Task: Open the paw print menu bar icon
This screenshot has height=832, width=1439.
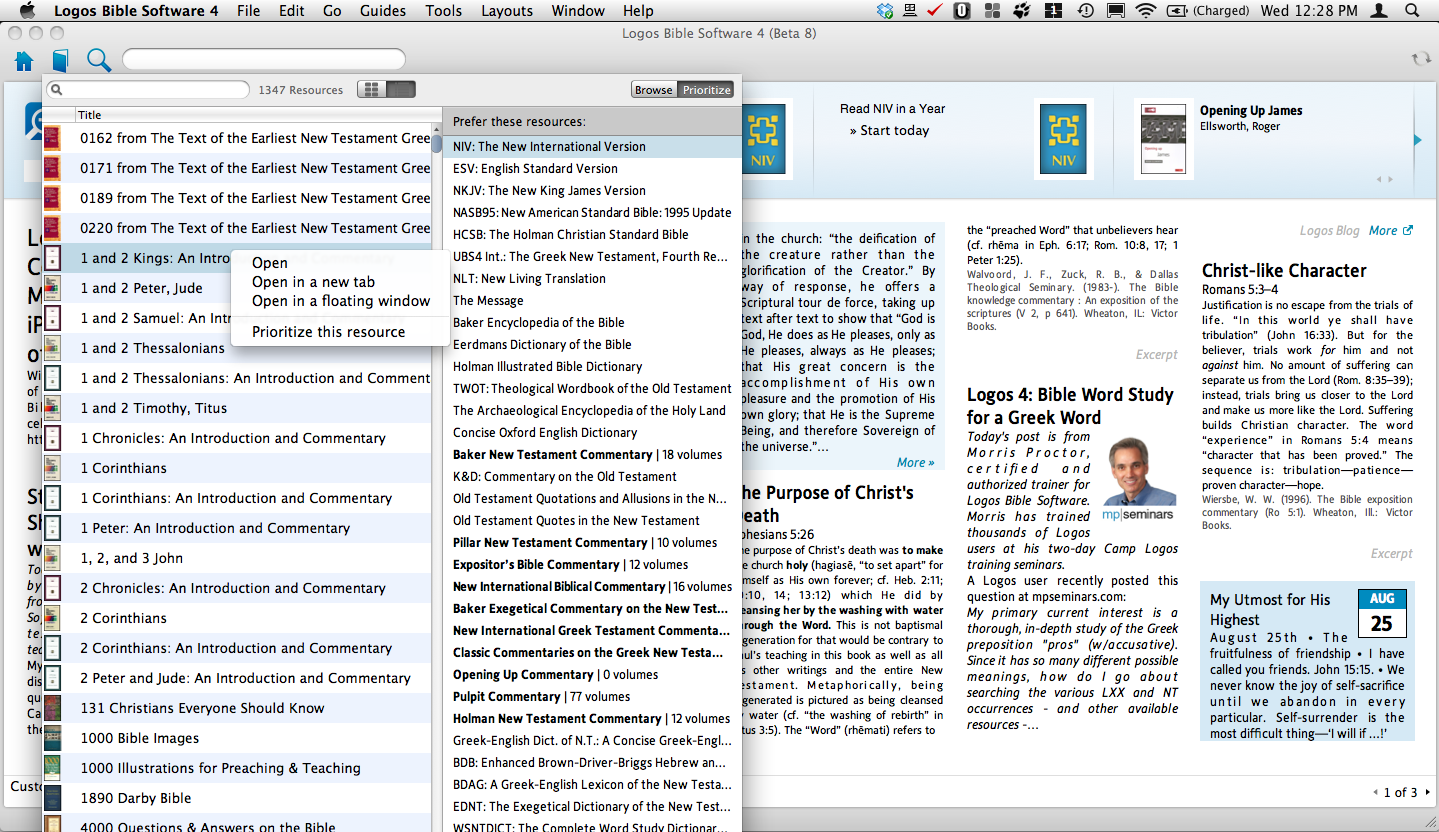Action: click(1022, 11)
